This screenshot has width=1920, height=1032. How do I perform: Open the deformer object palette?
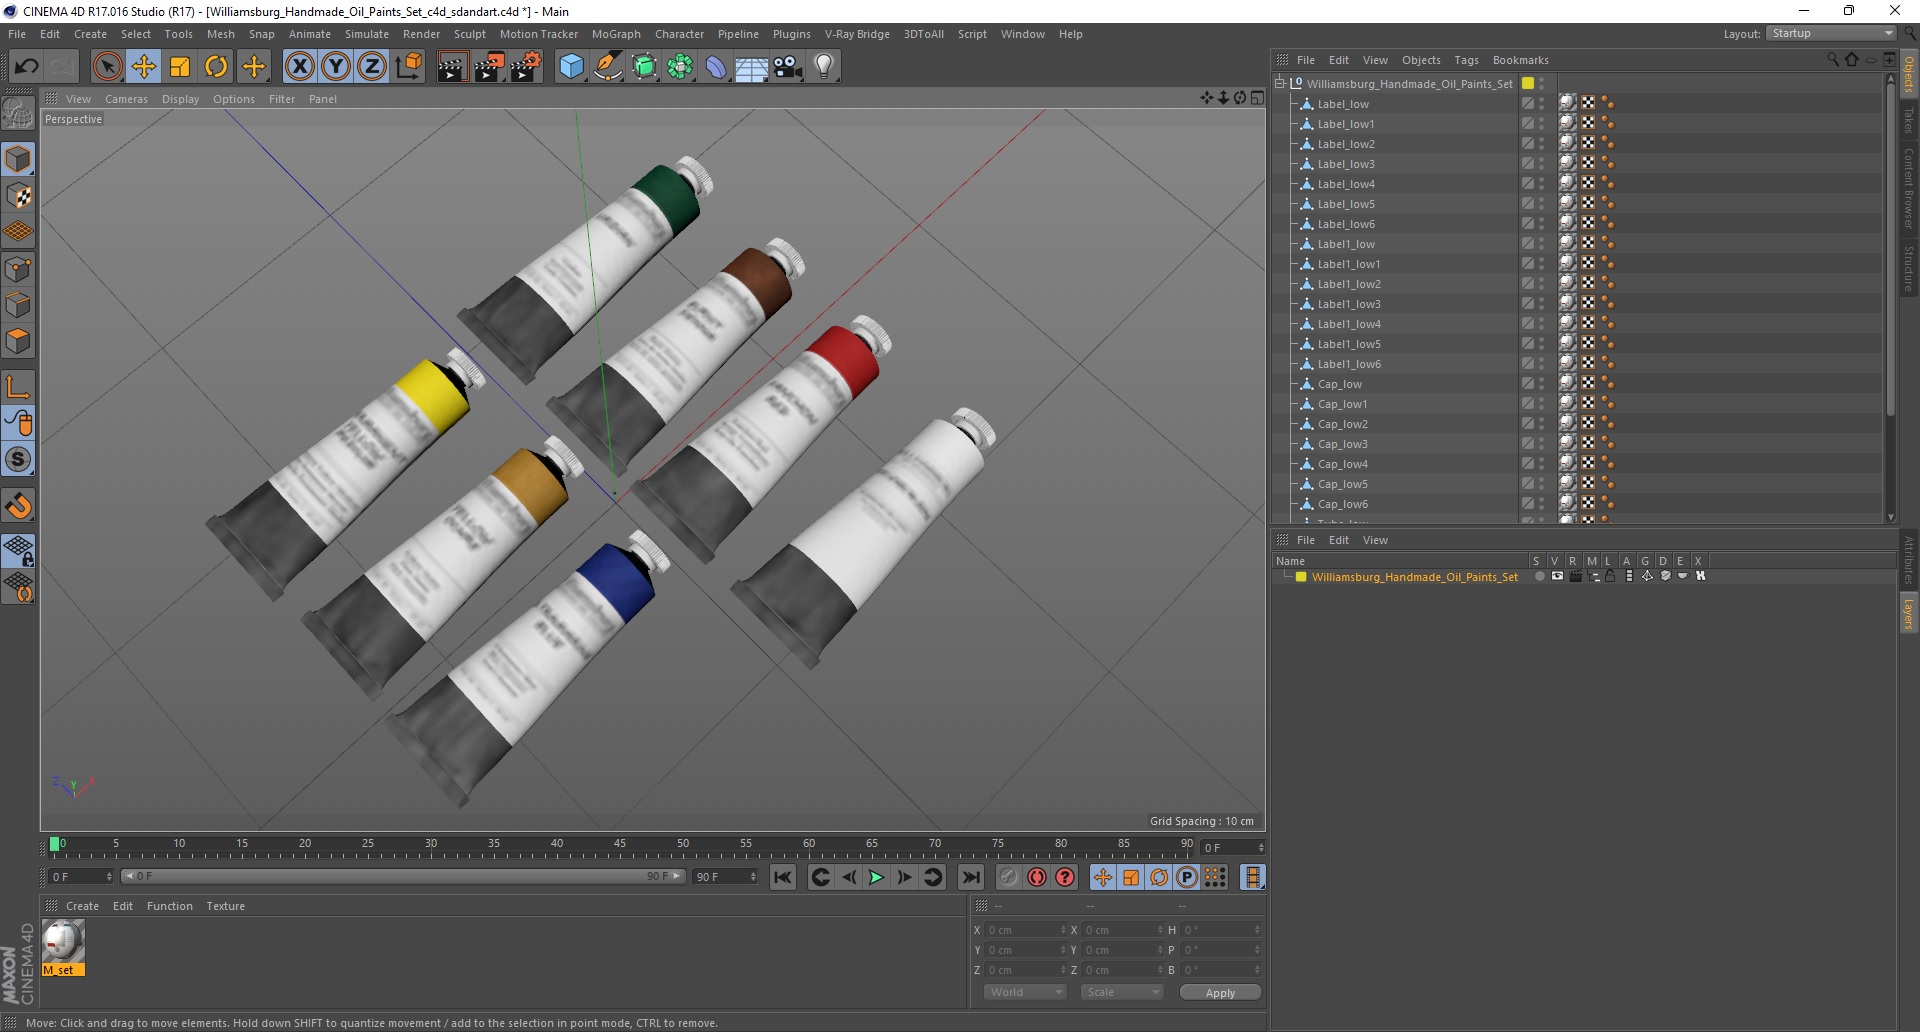click(716, 67)
